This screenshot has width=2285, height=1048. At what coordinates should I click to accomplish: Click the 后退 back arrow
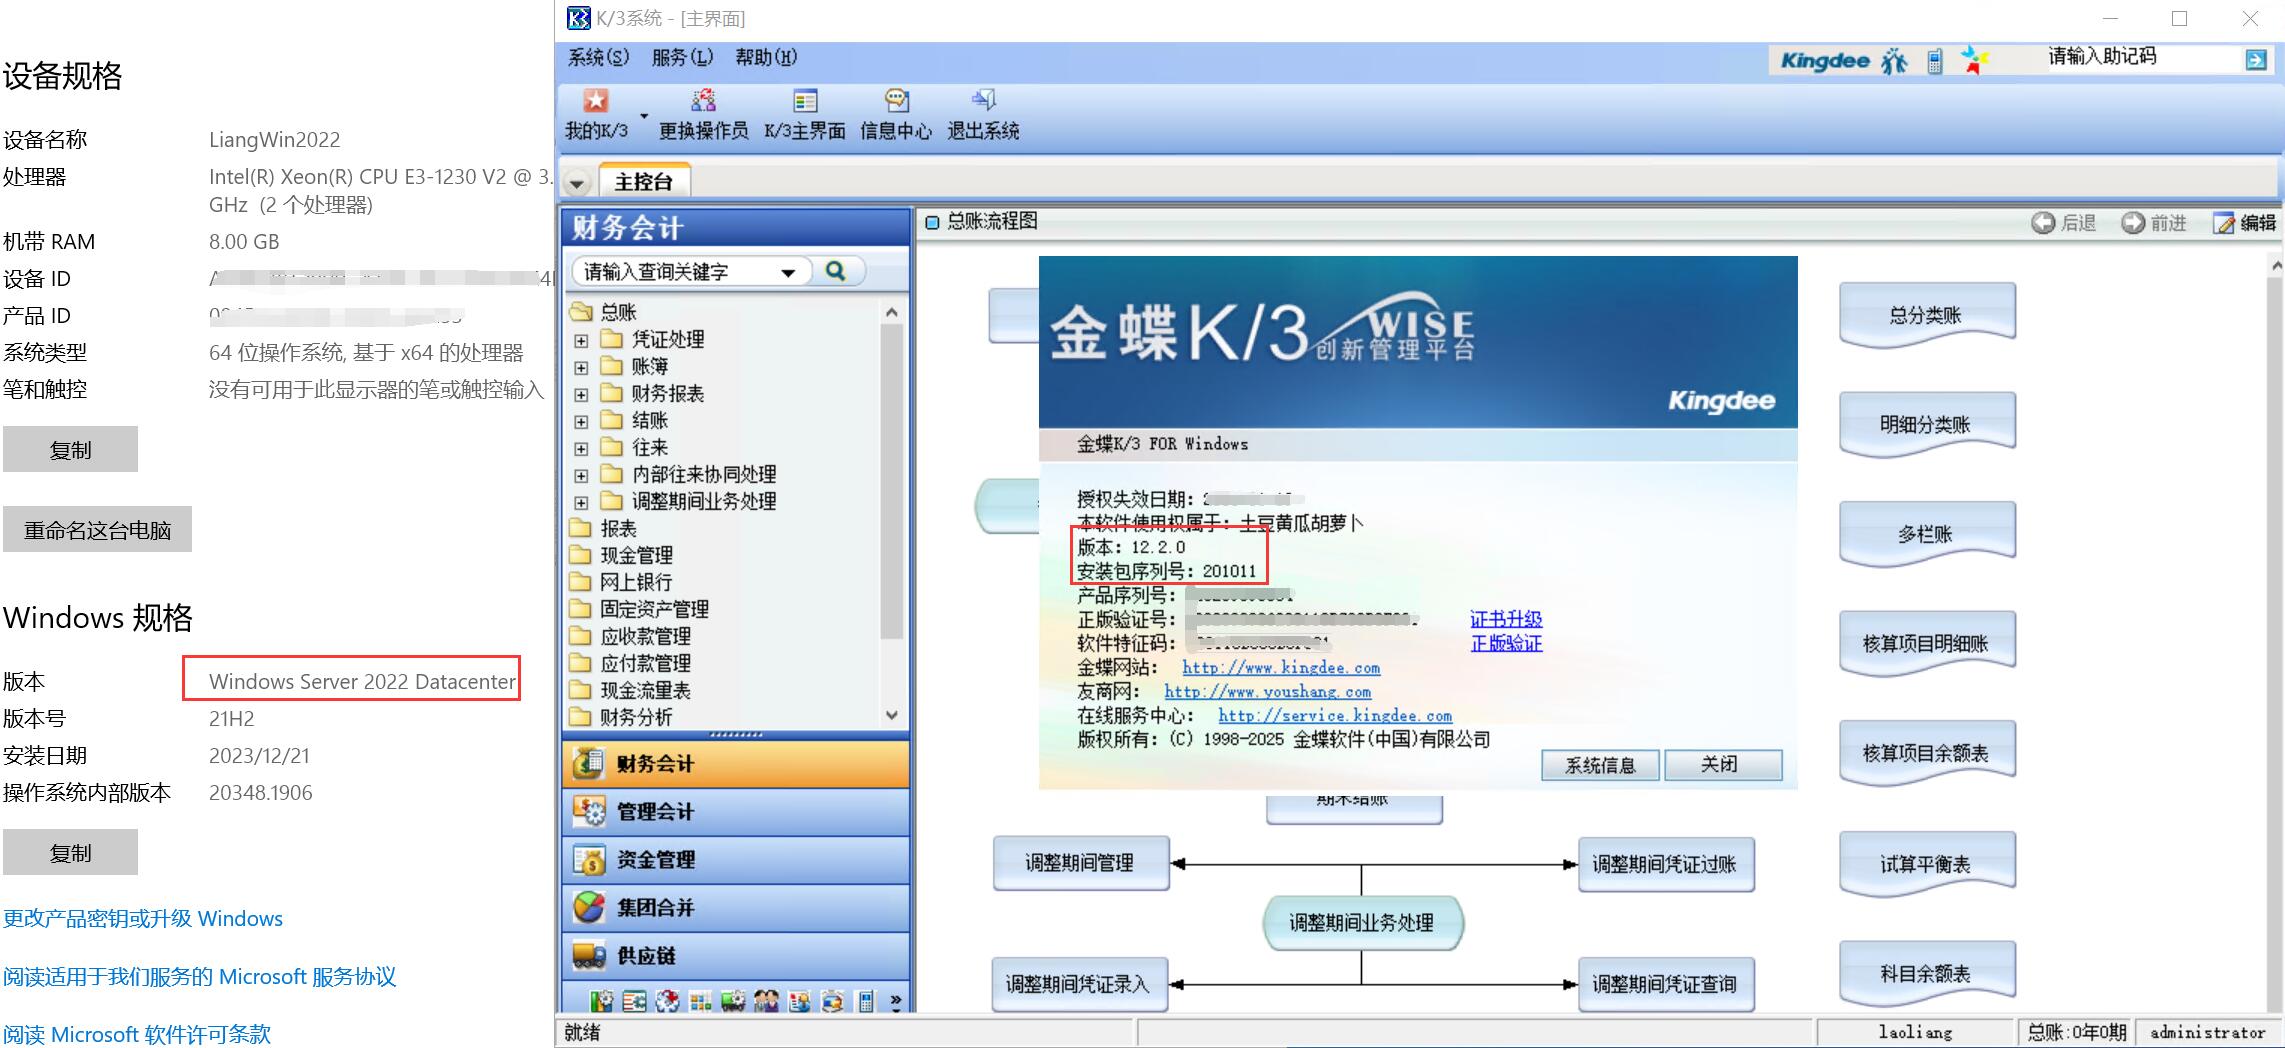(2043, 223)
